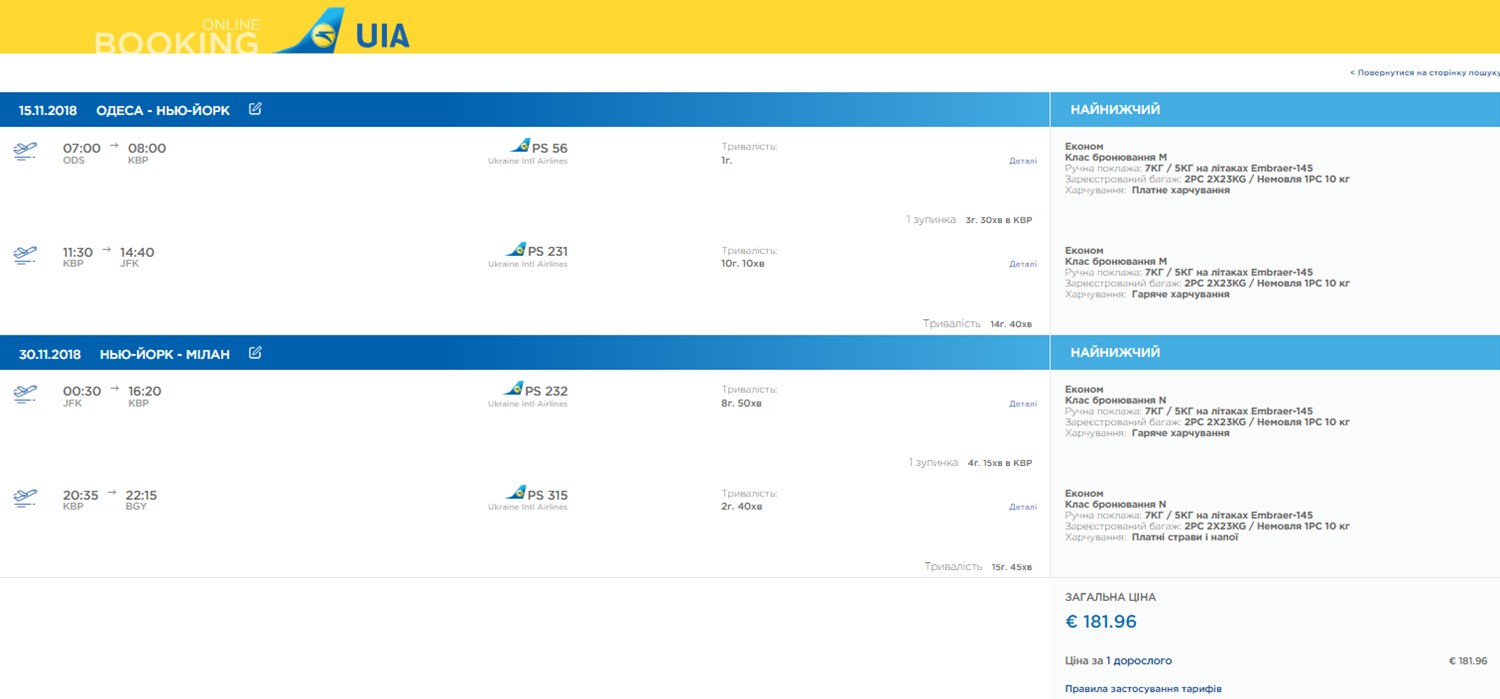This screenshot has height=699, width=1500.
Task: Click plane icon for 00:30 JFK departure
Action: [x=25, y=395]
